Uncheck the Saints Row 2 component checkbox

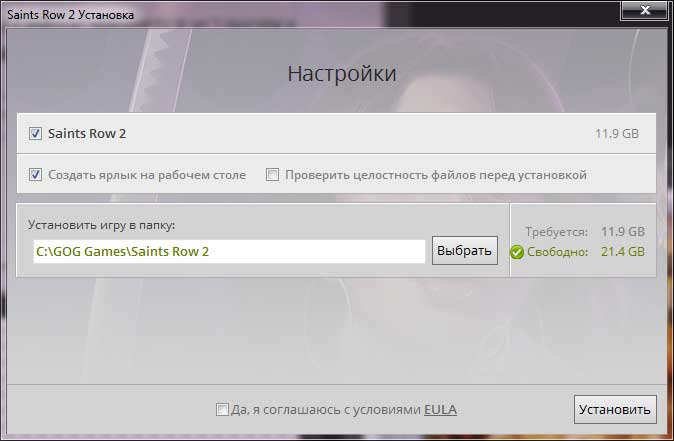35,134
